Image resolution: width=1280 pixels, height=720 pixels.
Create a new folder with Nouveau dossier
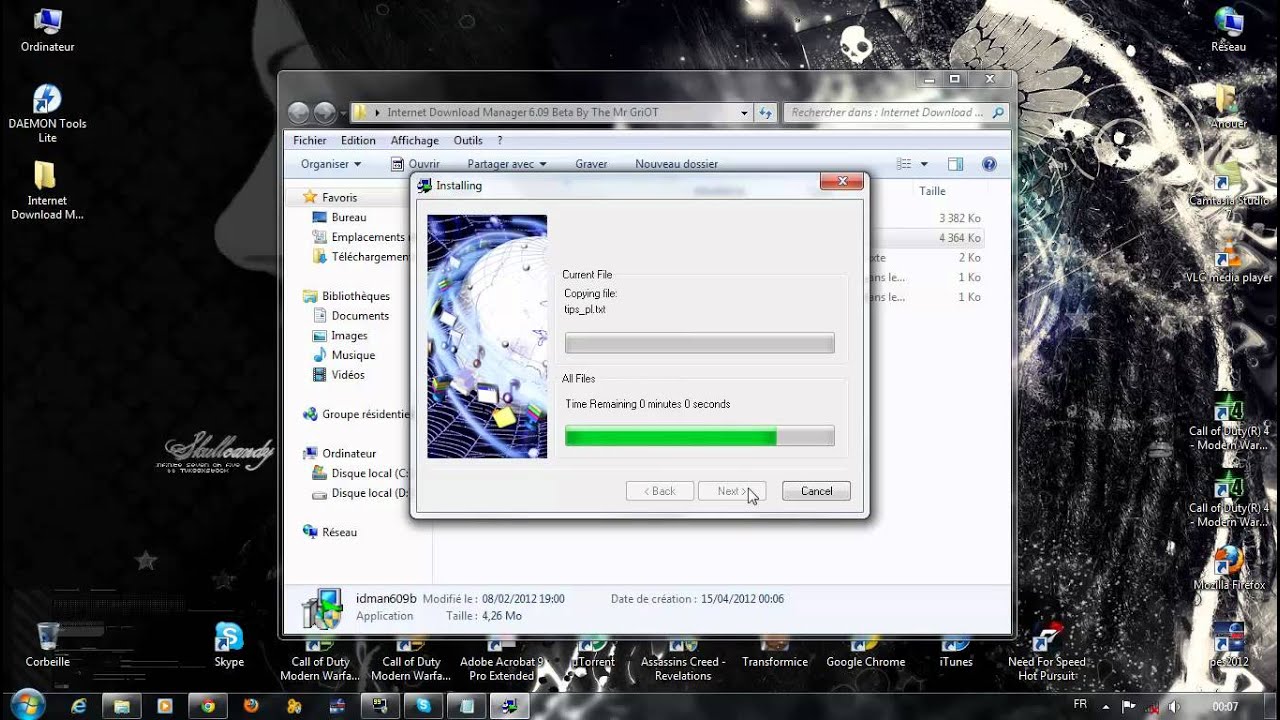tap(677, 164)
